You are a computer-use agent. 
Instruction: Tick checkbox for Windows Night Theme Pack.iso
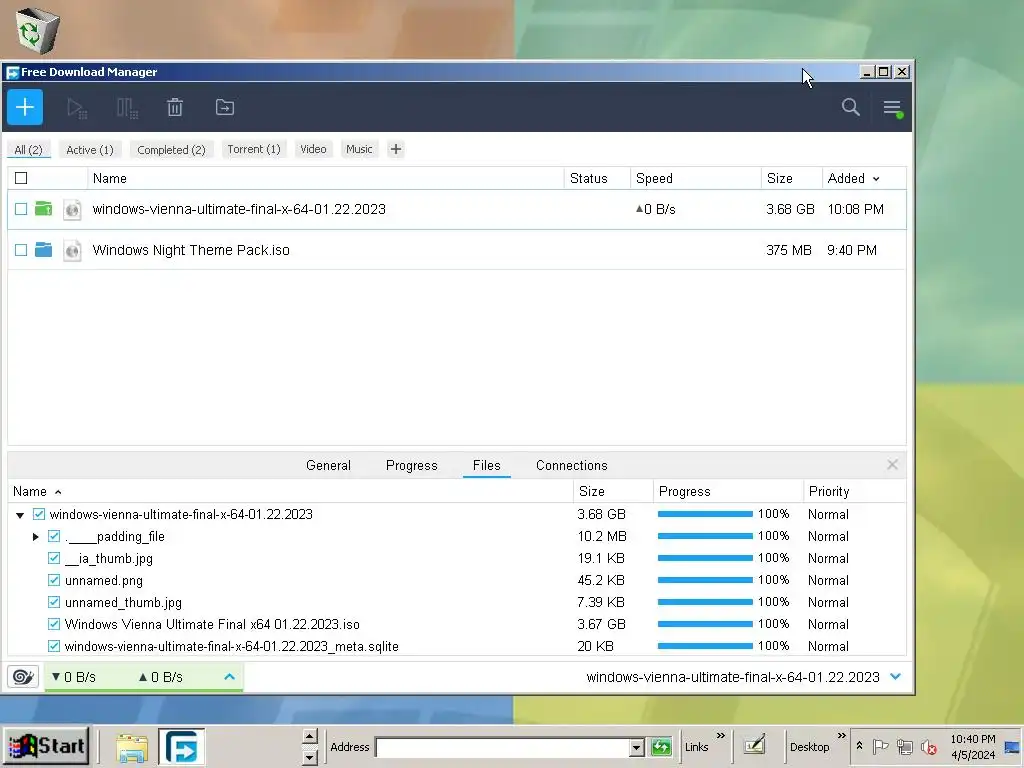(21, 250)
